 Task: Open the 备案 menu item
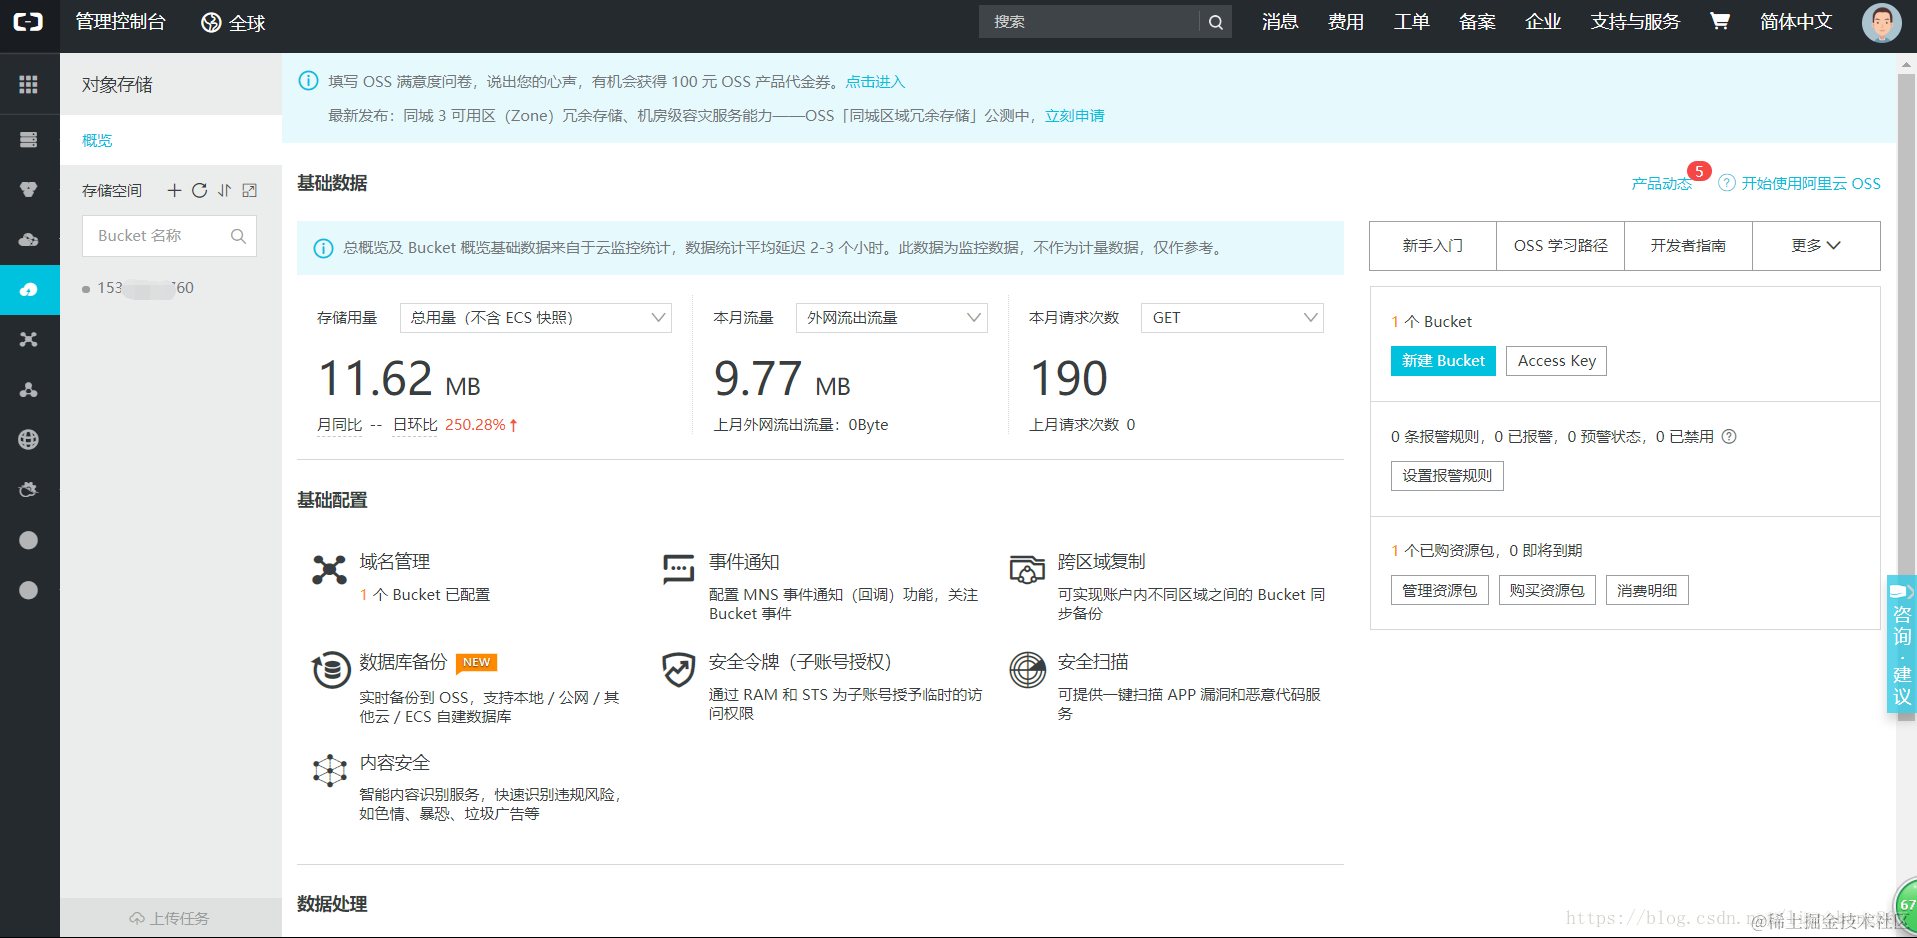tap(1477, 22)
